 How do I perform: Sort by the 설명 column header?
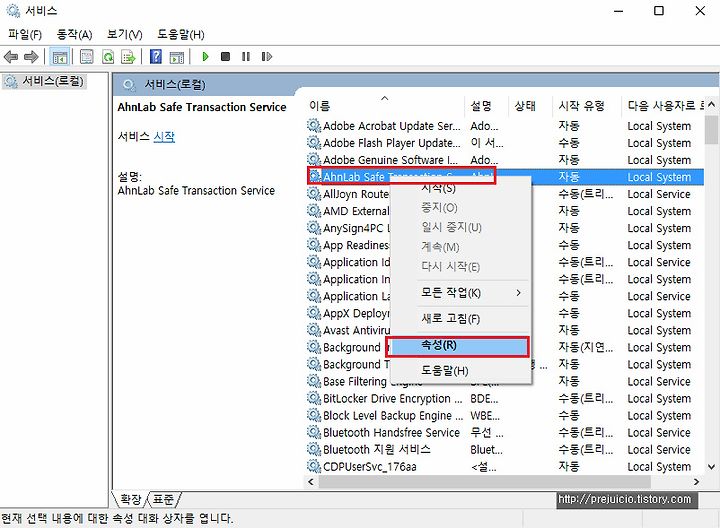point(486,106)
